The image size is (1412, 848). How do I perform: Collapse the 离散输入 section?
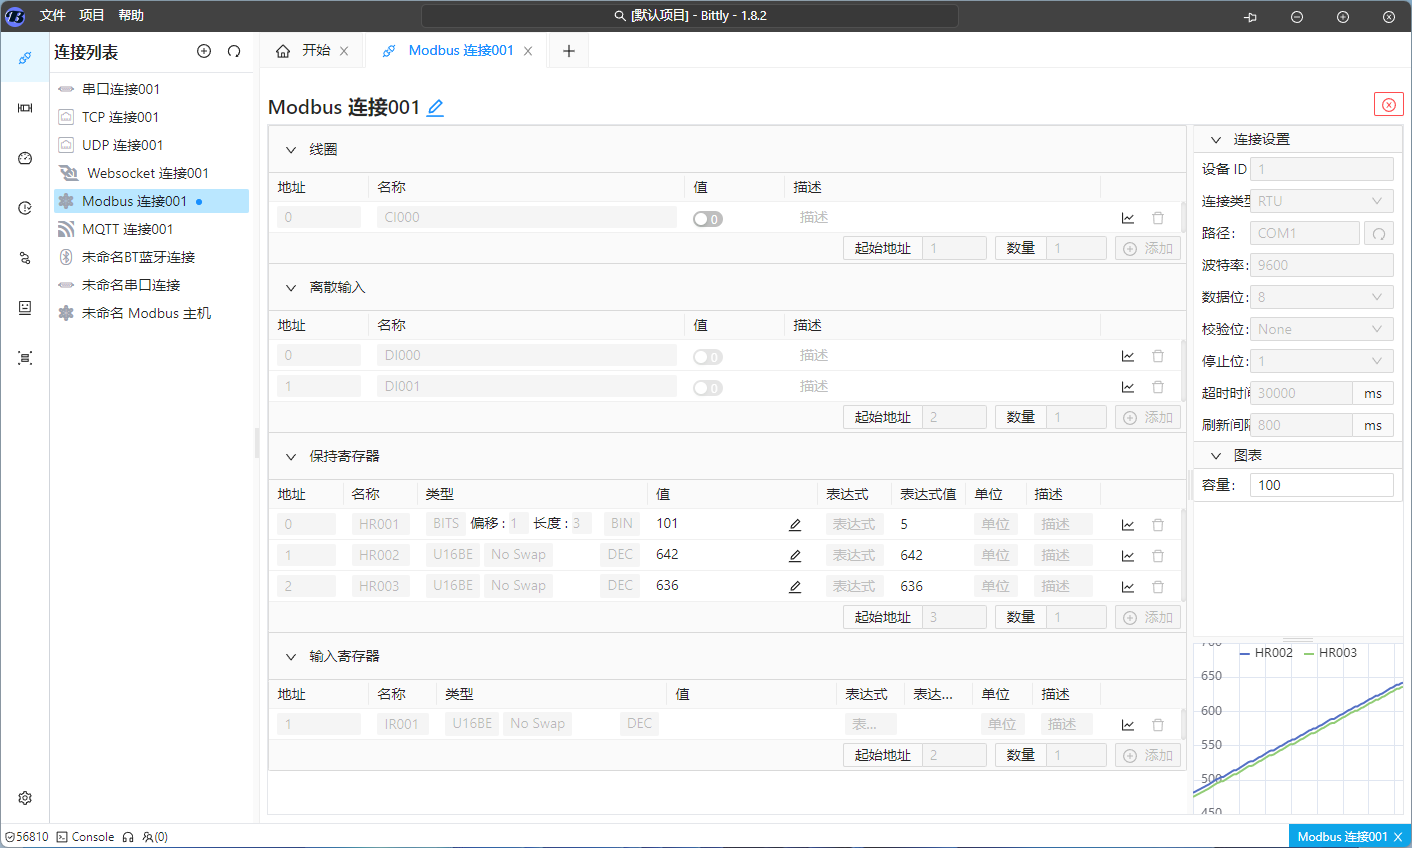coord(291,288)
